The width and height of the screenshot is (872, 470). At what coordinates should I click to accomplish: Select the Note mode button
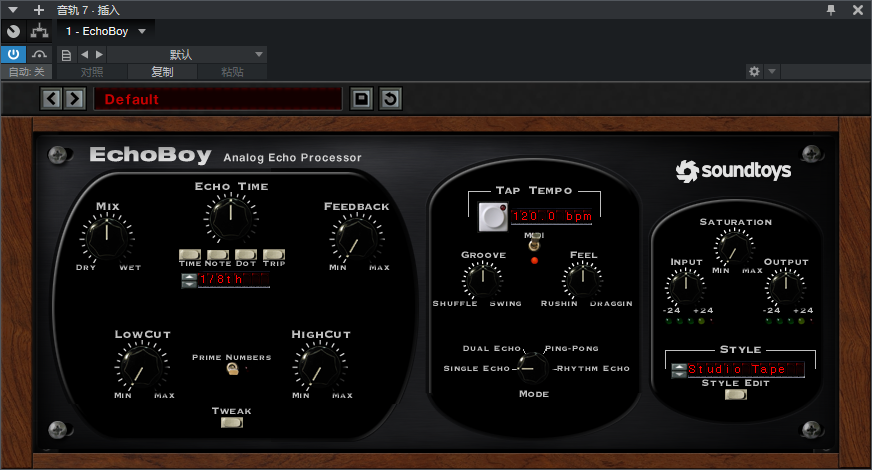[x=217, y=255]
